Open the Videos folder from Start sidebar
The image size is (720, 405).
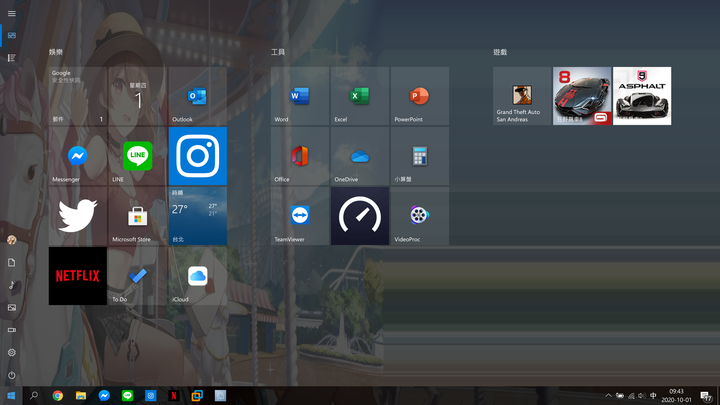pyautogui.click(x=11, y=330)
